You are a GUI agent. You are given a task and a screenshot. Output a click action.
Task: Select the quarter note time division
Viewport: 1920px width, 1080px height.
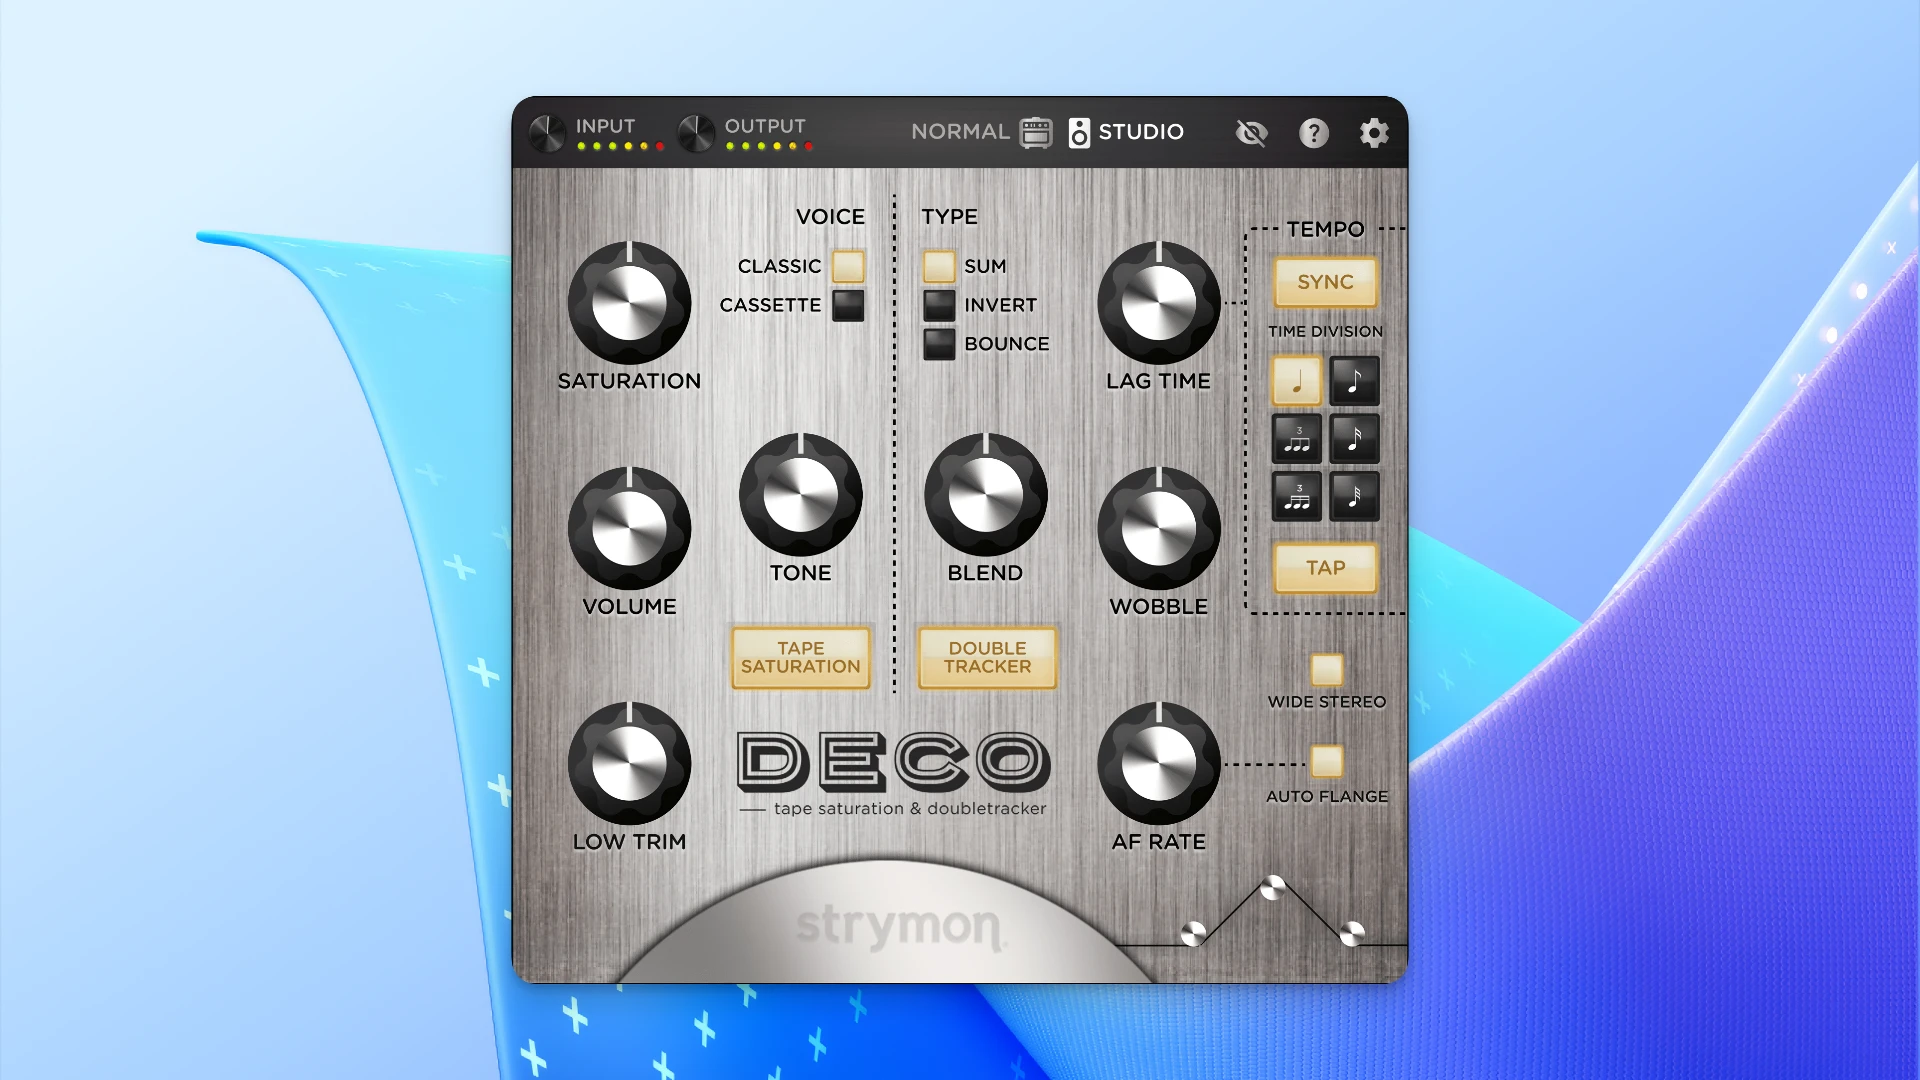click(1296, 381)
